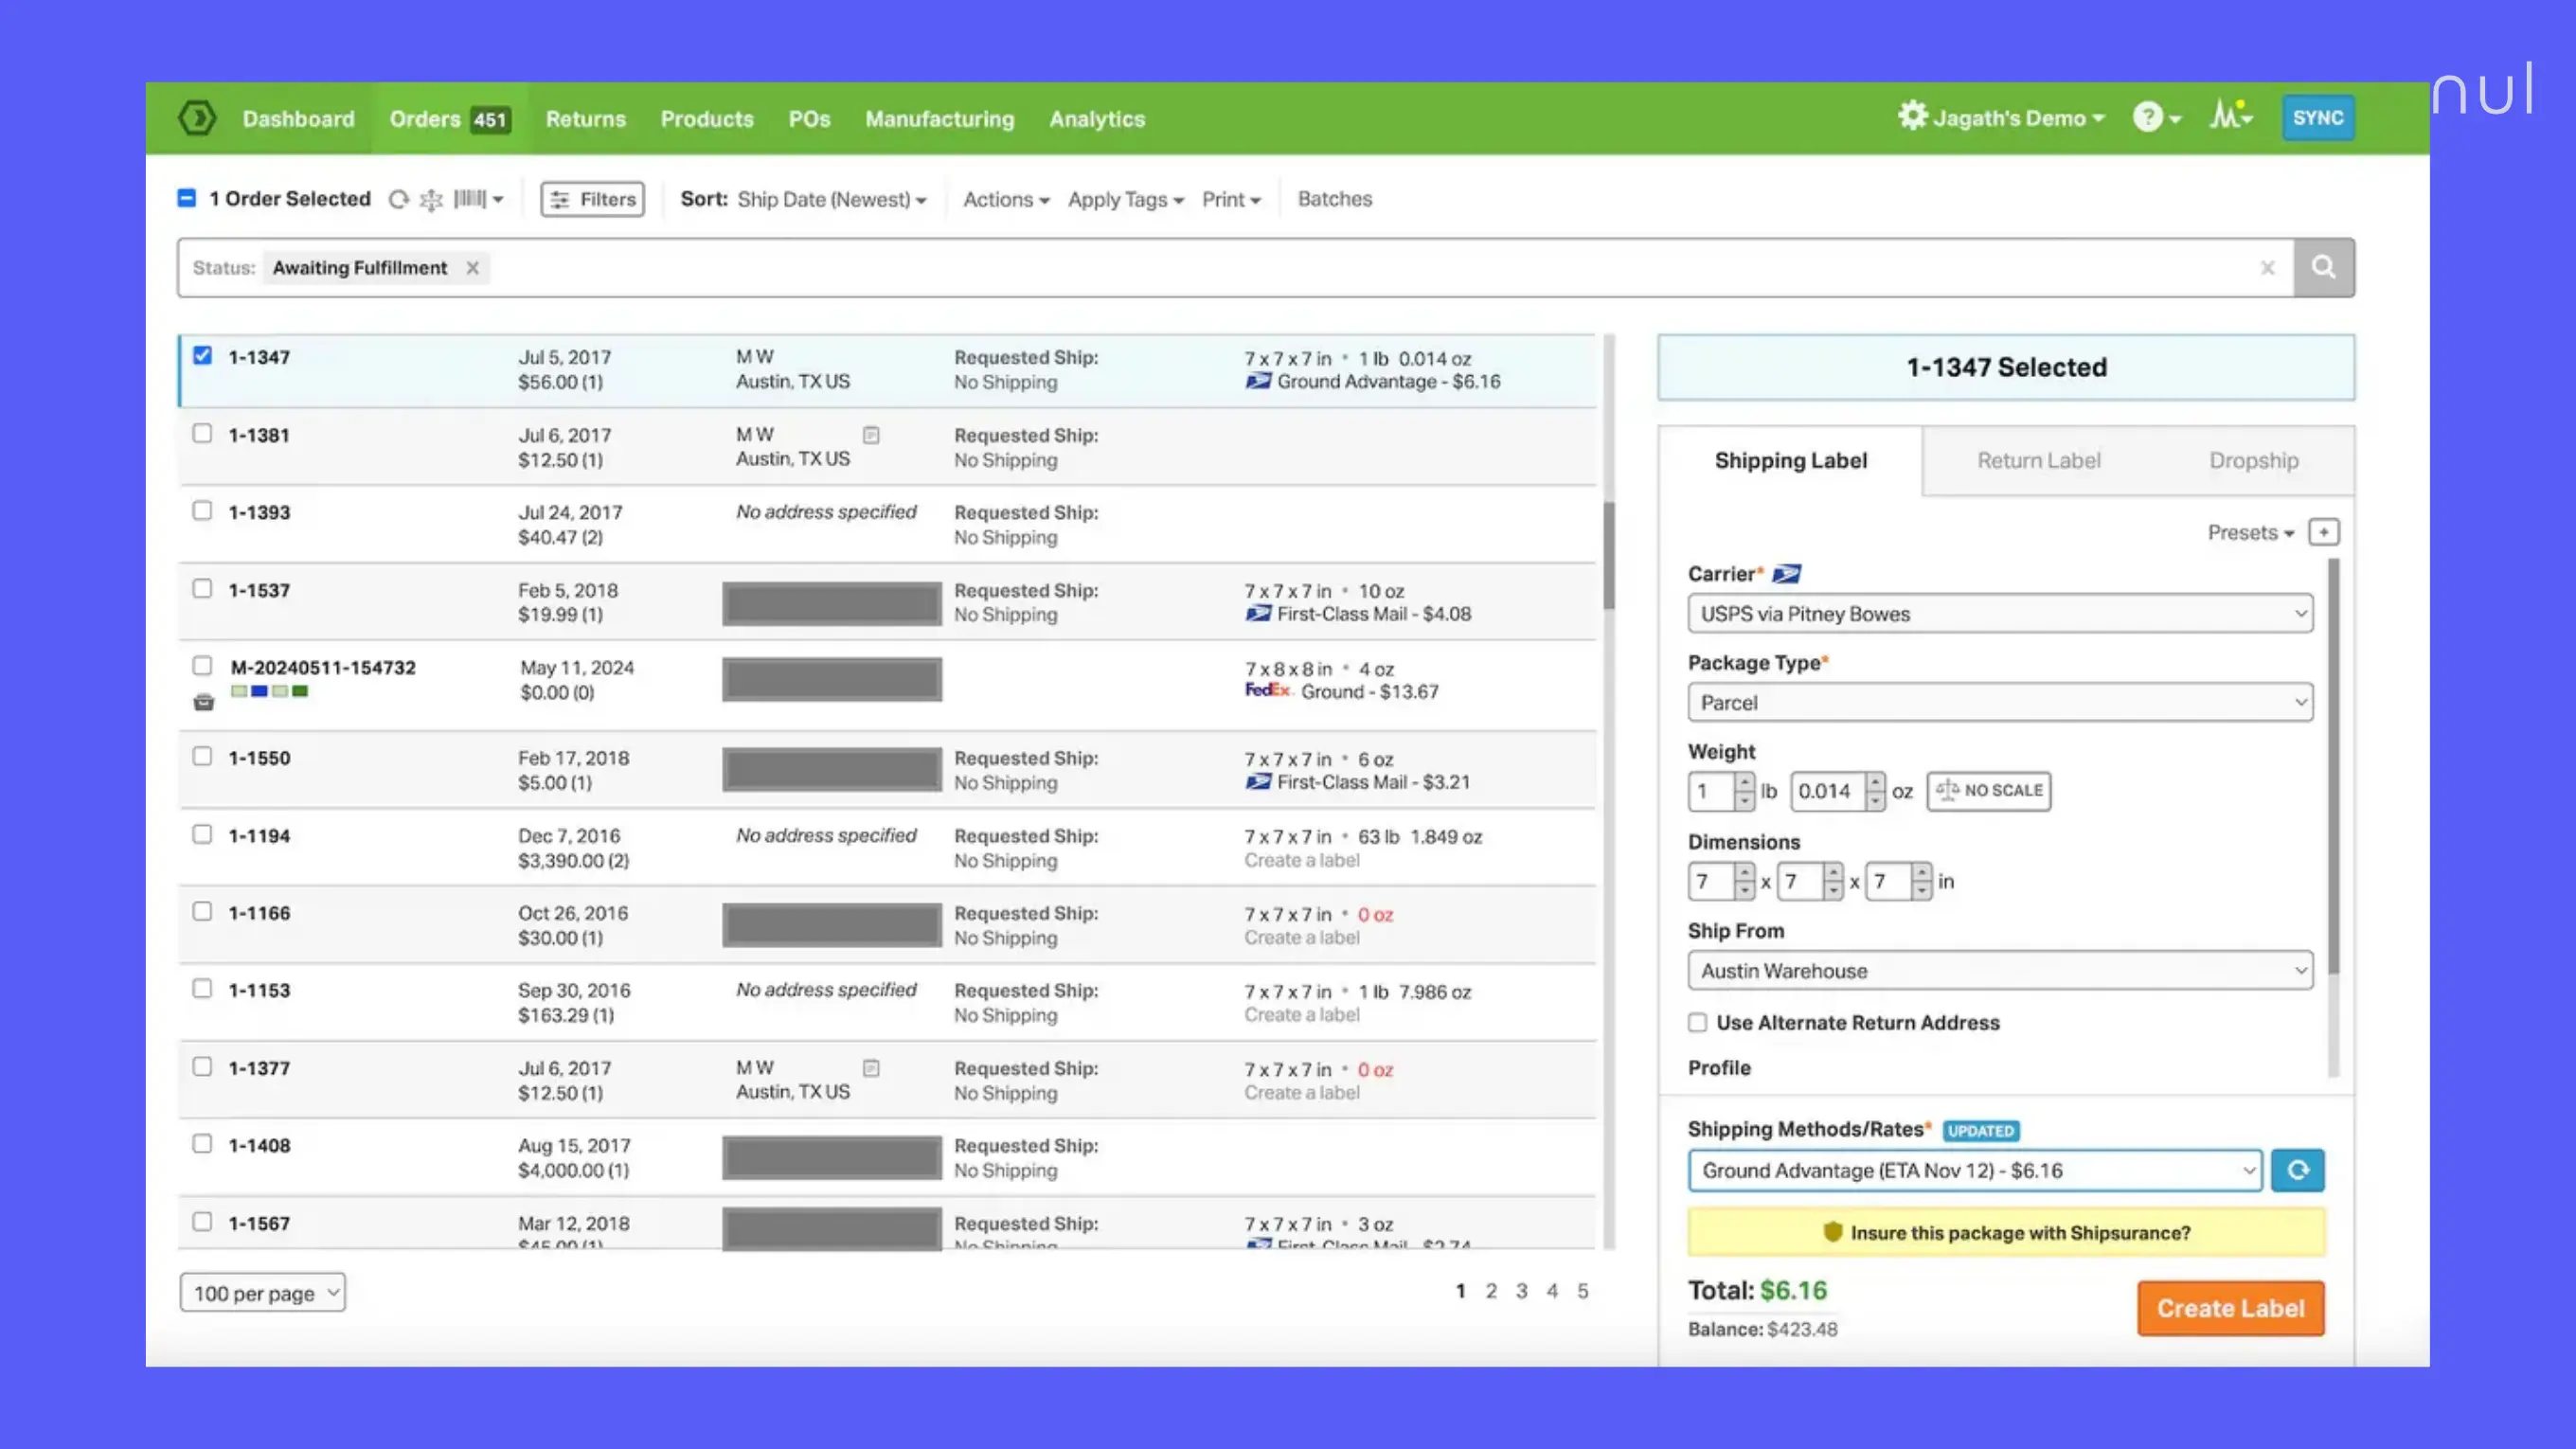Select checkbox for order 1-1381
This screenshot has width=2576, height=1449.
(x=202, y=432)
